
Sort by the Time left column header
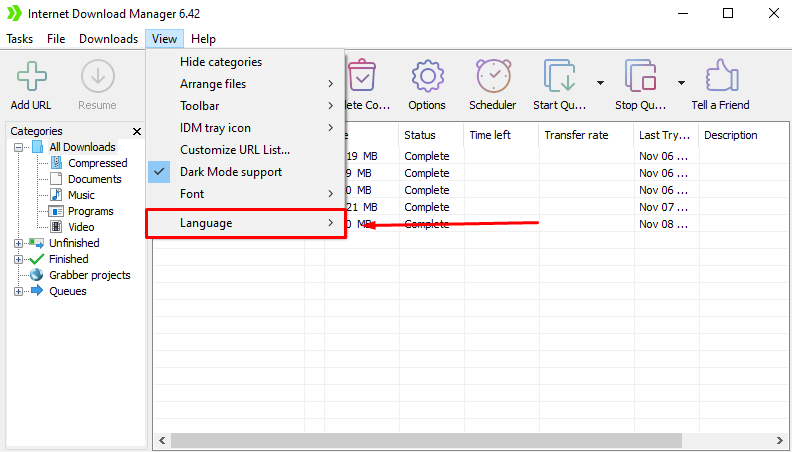(501, 135)
